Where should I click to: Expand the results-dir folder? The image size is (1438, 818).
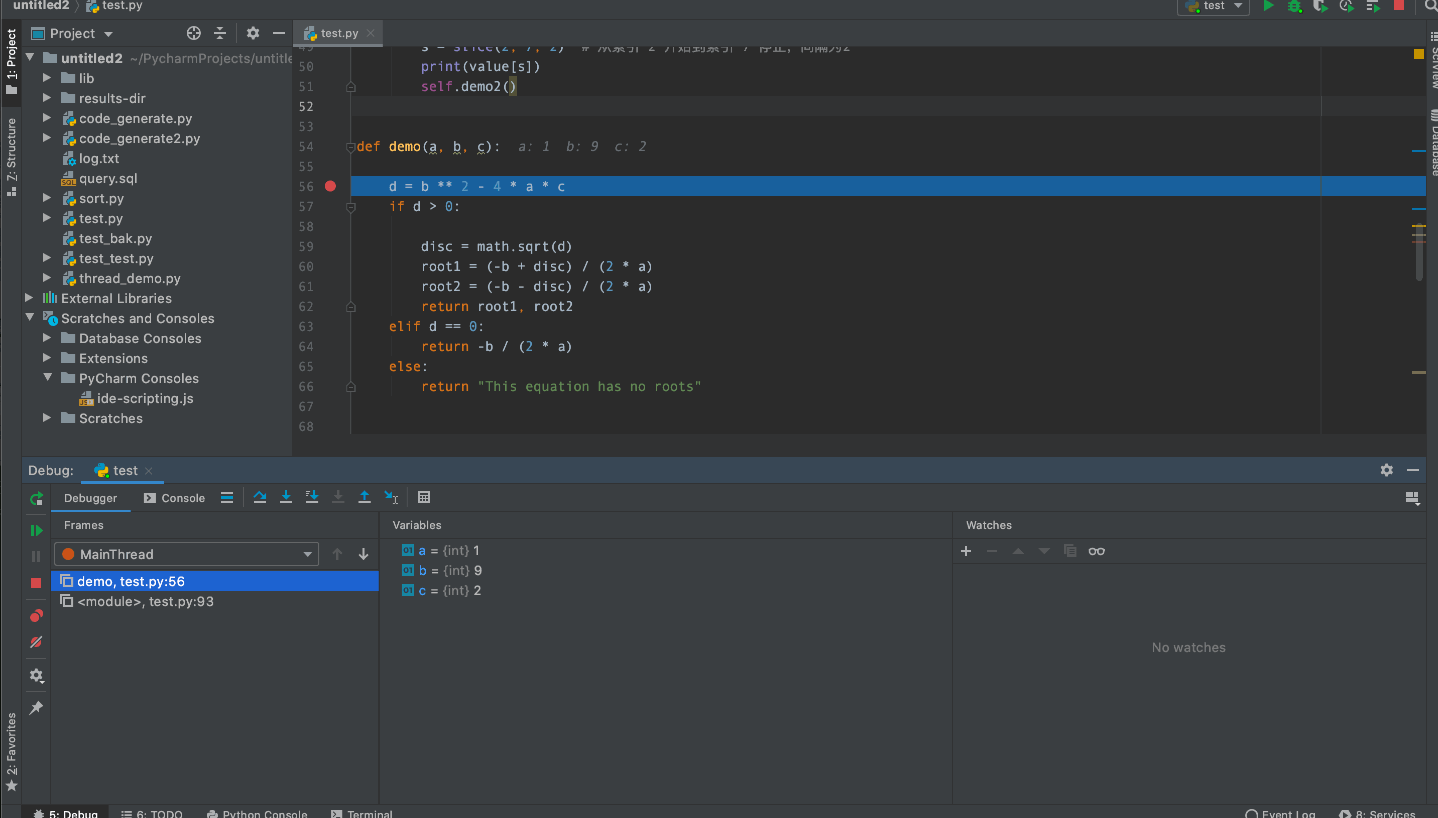[47, 98]
